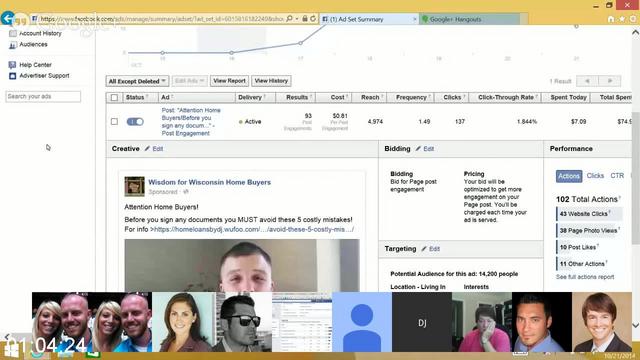Click the View Report button
Viewport: 640px width, 360px height.
click(x=229, y=81)
